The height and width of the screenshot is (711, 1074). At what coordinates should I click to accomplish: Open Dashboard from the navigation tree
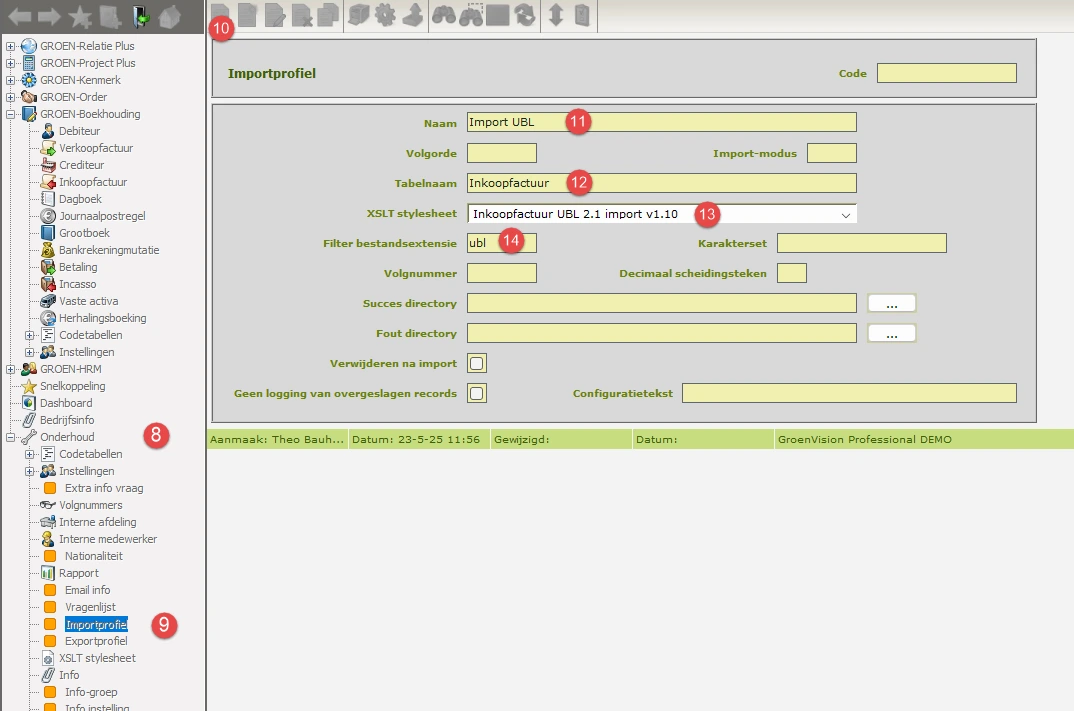click(x=66, y=403)
